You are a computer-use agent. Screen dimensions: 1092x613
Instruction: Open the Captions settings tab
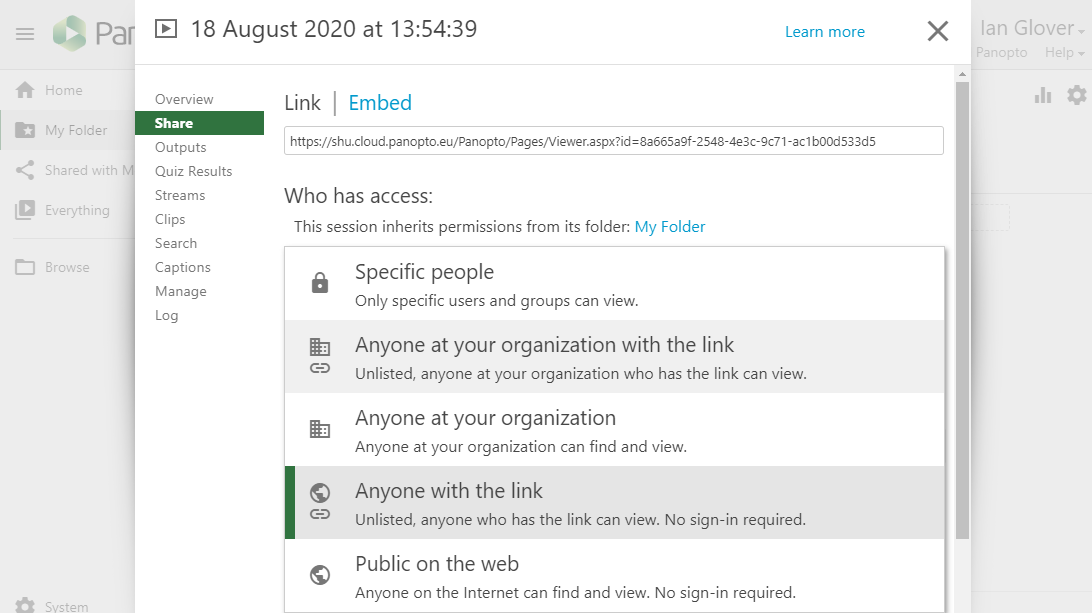click(183, 268)
